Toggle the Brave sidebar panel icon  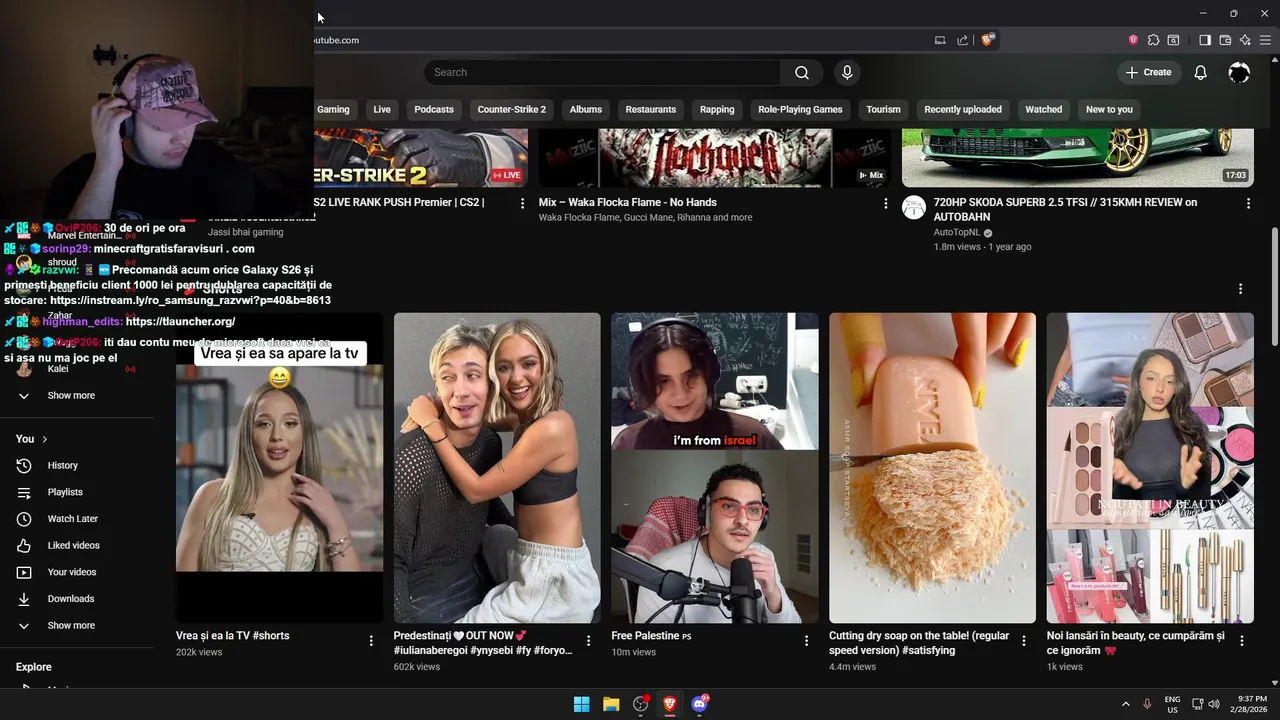coord(1205,40)
